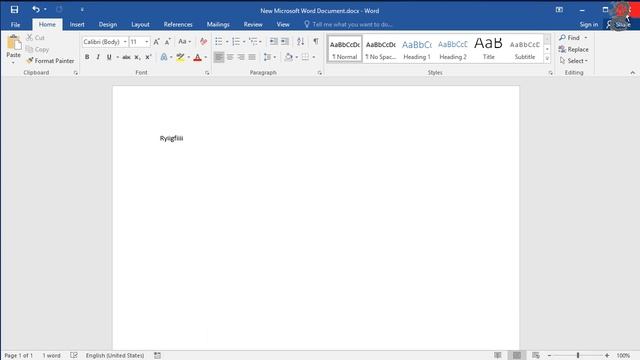The image size is (640, 360).
Task: Open Paragraph dialog launcher
Action: [x=320, y=73]
